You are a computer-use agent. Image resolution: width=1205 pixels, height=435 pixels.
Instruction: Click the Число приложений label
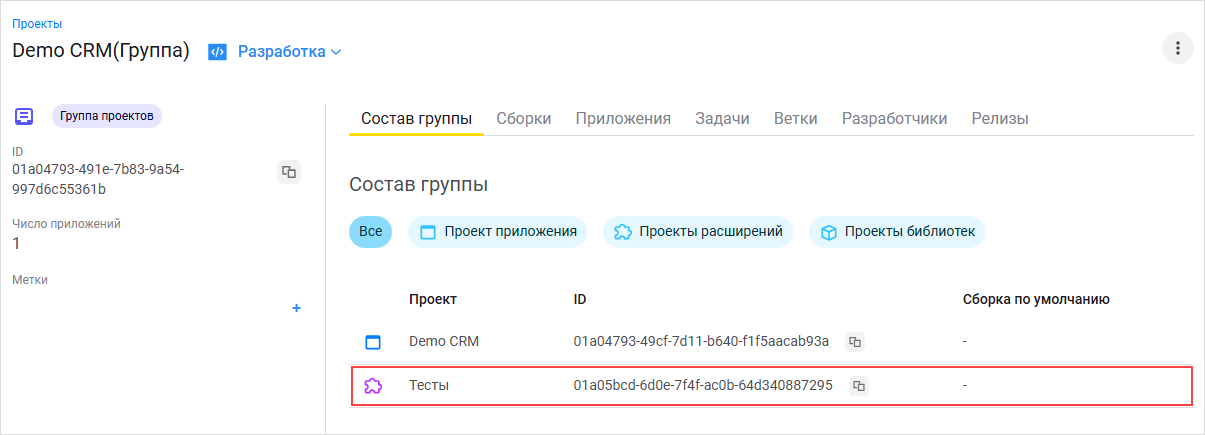tap(66, 224)
